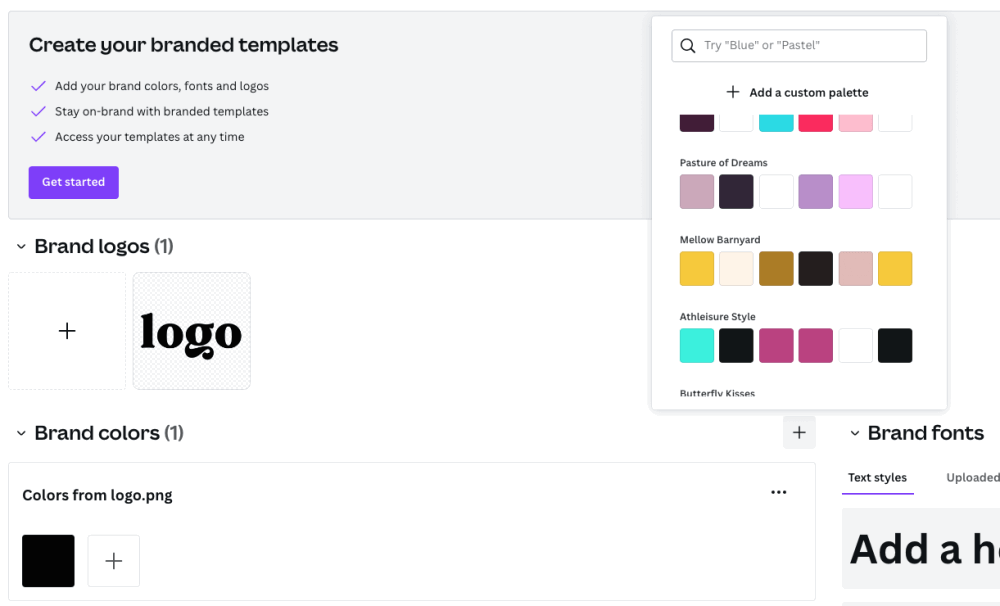The height and width of the screenshot is (606, 1000).
Task: Click the plus tile to upload a new brand logo
Action: (67, 330)
